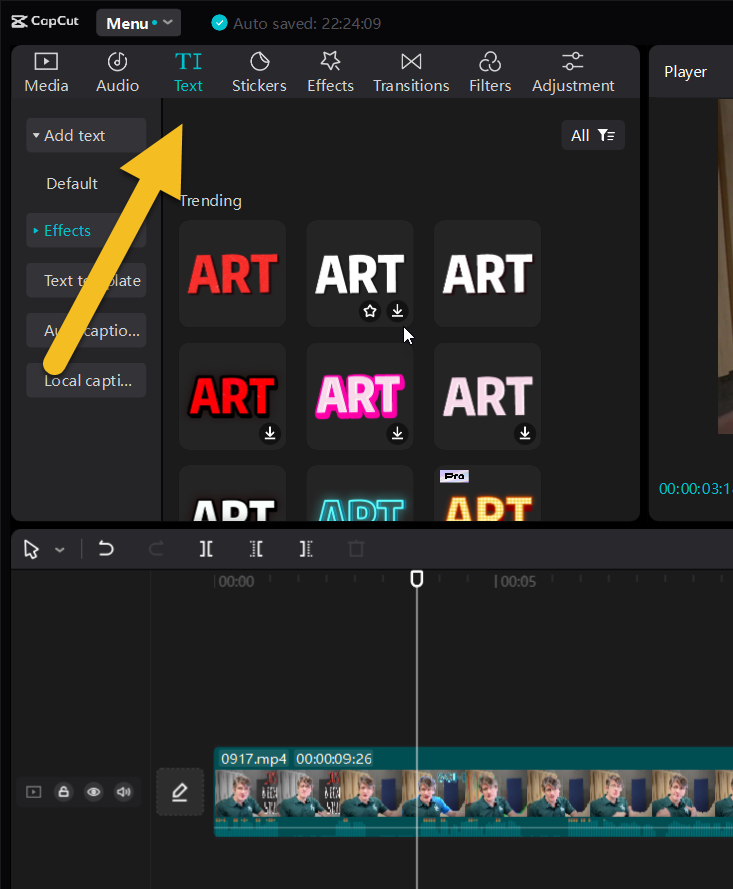Image resolution: width=733 pixels, height=889 pixels.
Task: Open the Menu dropdown
Action: click(138, 23)
